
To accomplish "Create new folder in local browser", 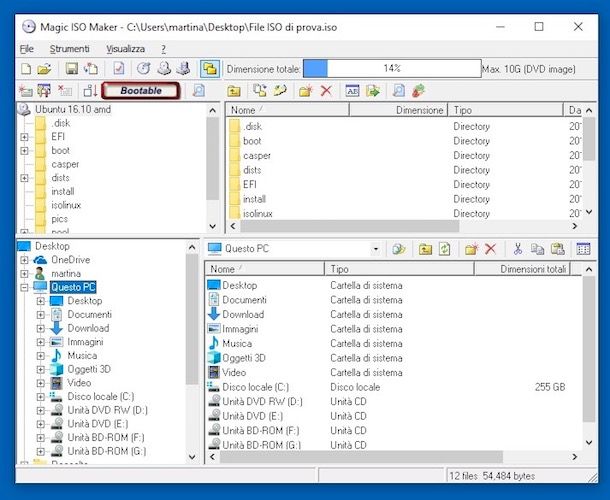I will 471,249.
